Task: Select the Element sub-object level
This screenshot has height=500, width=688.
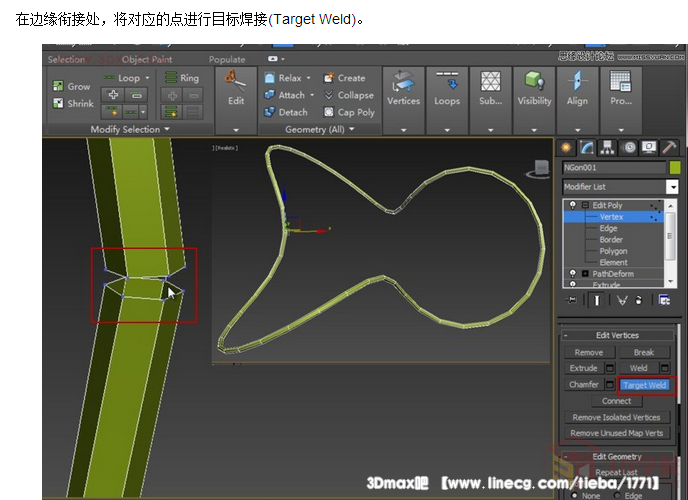Action: click(x=613, y=262)
